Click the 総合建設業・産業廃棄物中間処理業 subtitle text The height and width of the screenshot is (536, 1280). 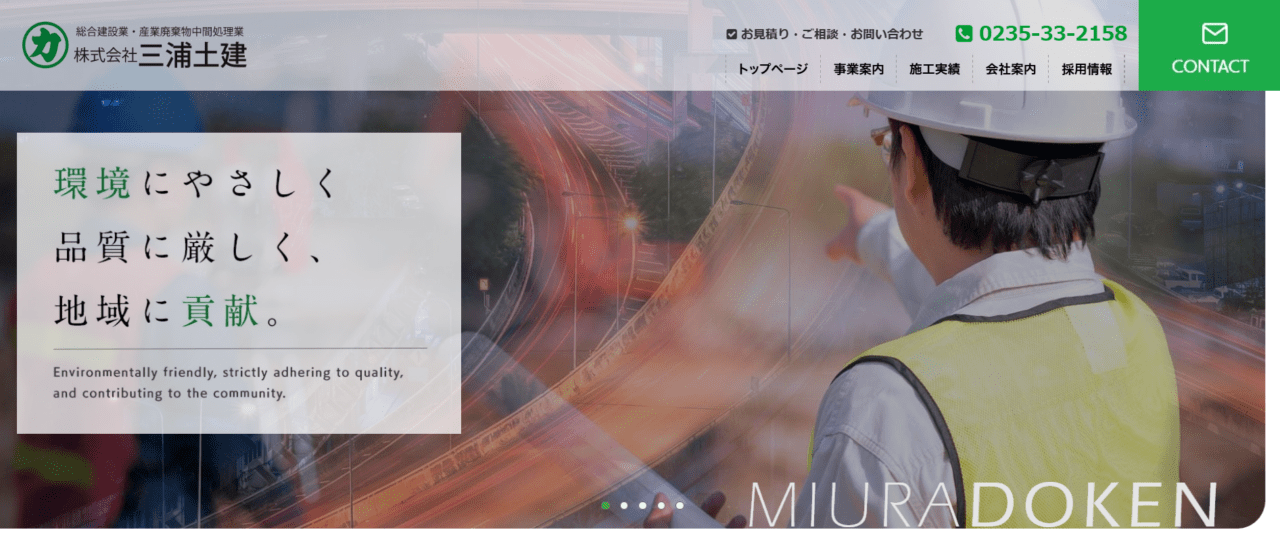pos(160,32)
